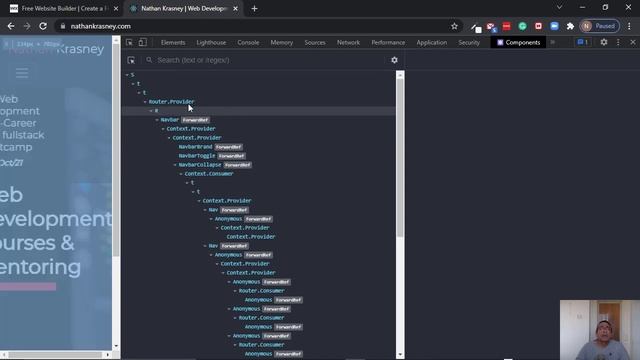Click the component tree scrollbar thumb
This screenshot has height=360, width=640.
click(x=400, y=158)
